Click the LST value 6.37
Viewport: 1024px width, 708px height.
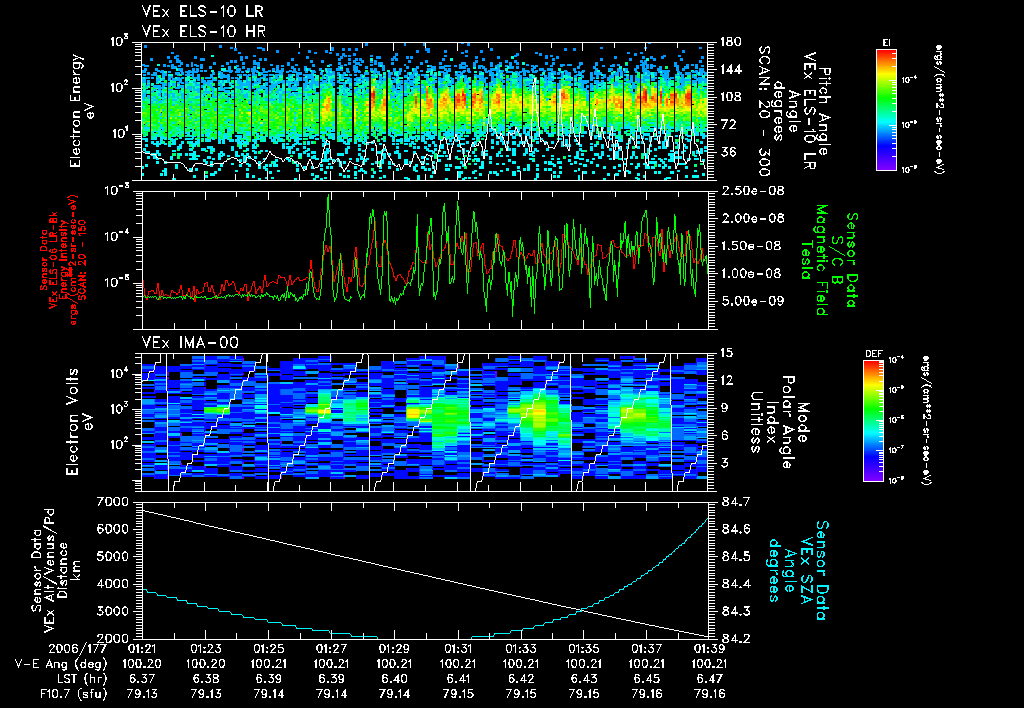click(x=142, y=679)
